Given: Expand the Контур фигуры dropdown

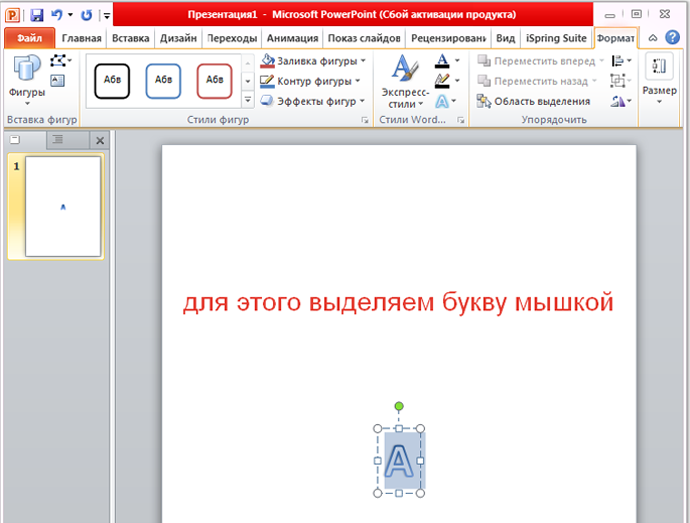Looking at the screenshot, I should 357,81.
